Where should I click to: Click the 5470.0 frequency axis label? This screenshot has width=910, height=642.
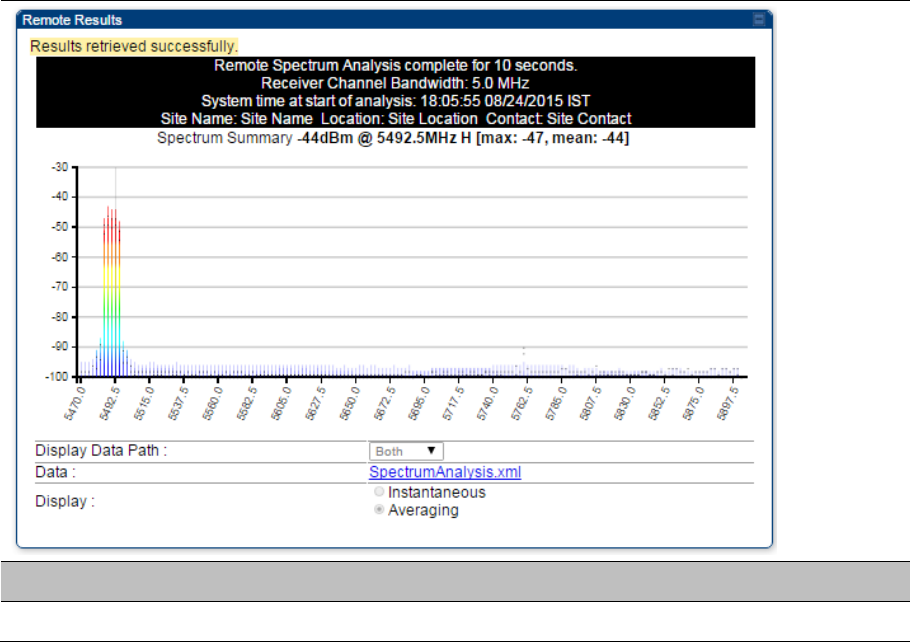(75, 403)
